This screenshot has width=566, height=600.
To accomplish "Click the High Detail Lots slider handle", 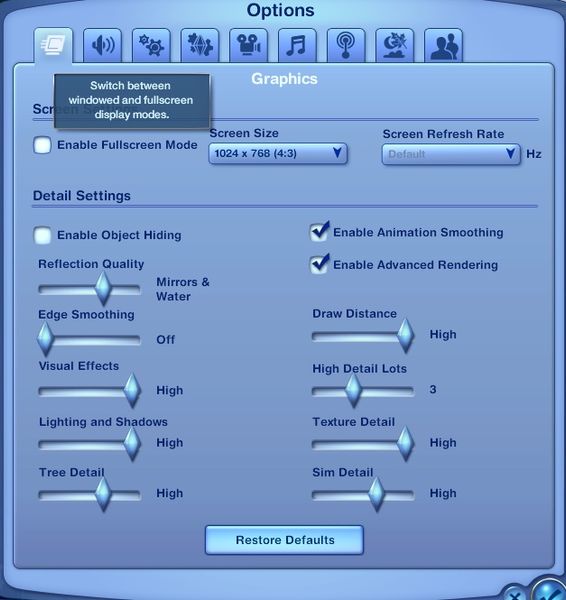I will pyautogui.click(x=353, y=391).
